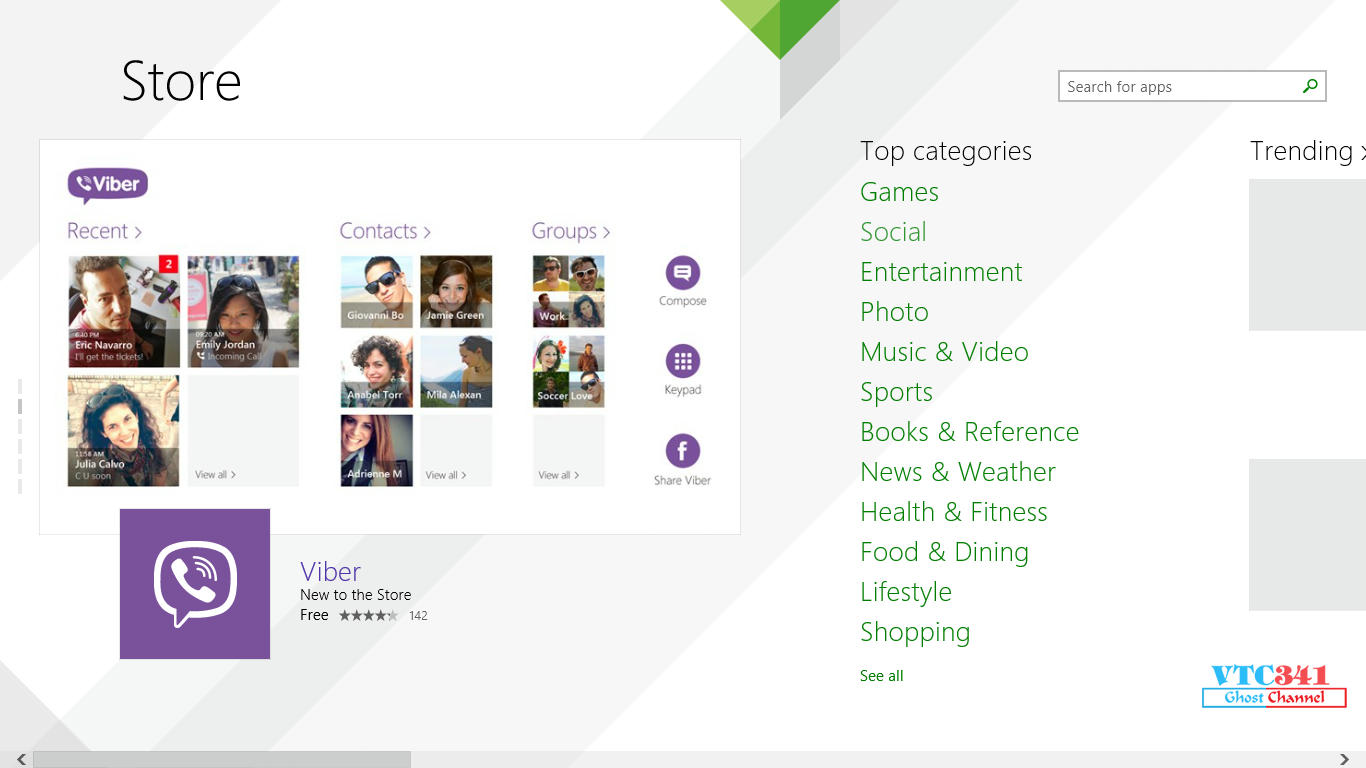Select the Work group thumbnail

click(x=569, y=292)
